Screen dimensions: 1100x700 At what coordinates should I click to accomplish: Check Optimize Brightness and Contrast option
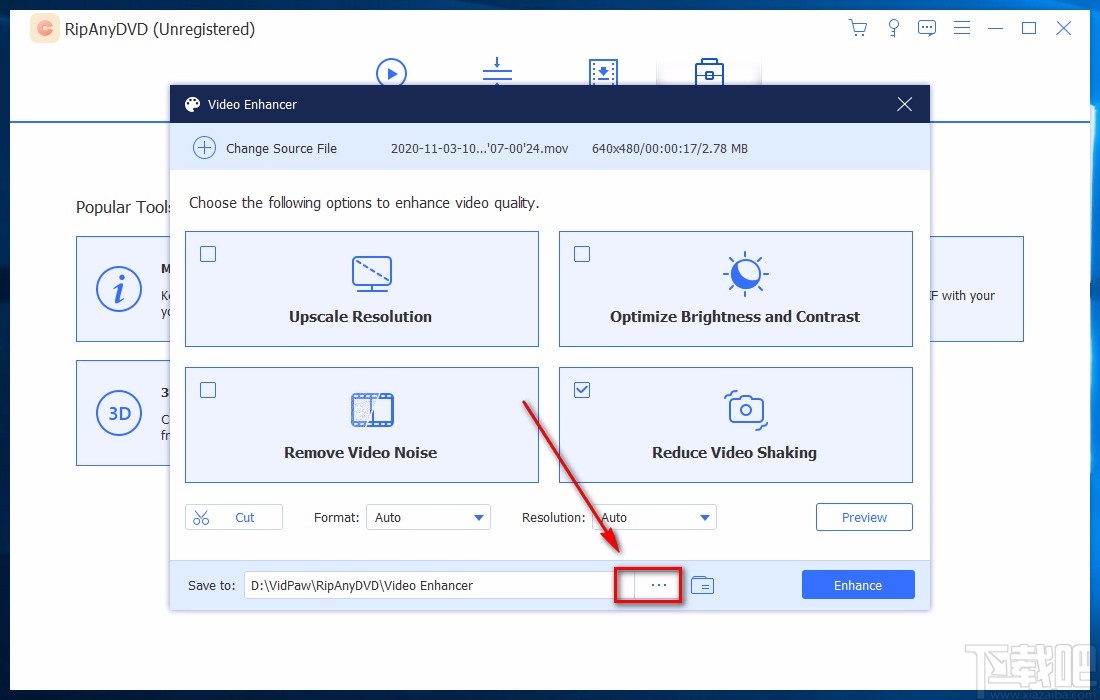(x=582, y=254)
